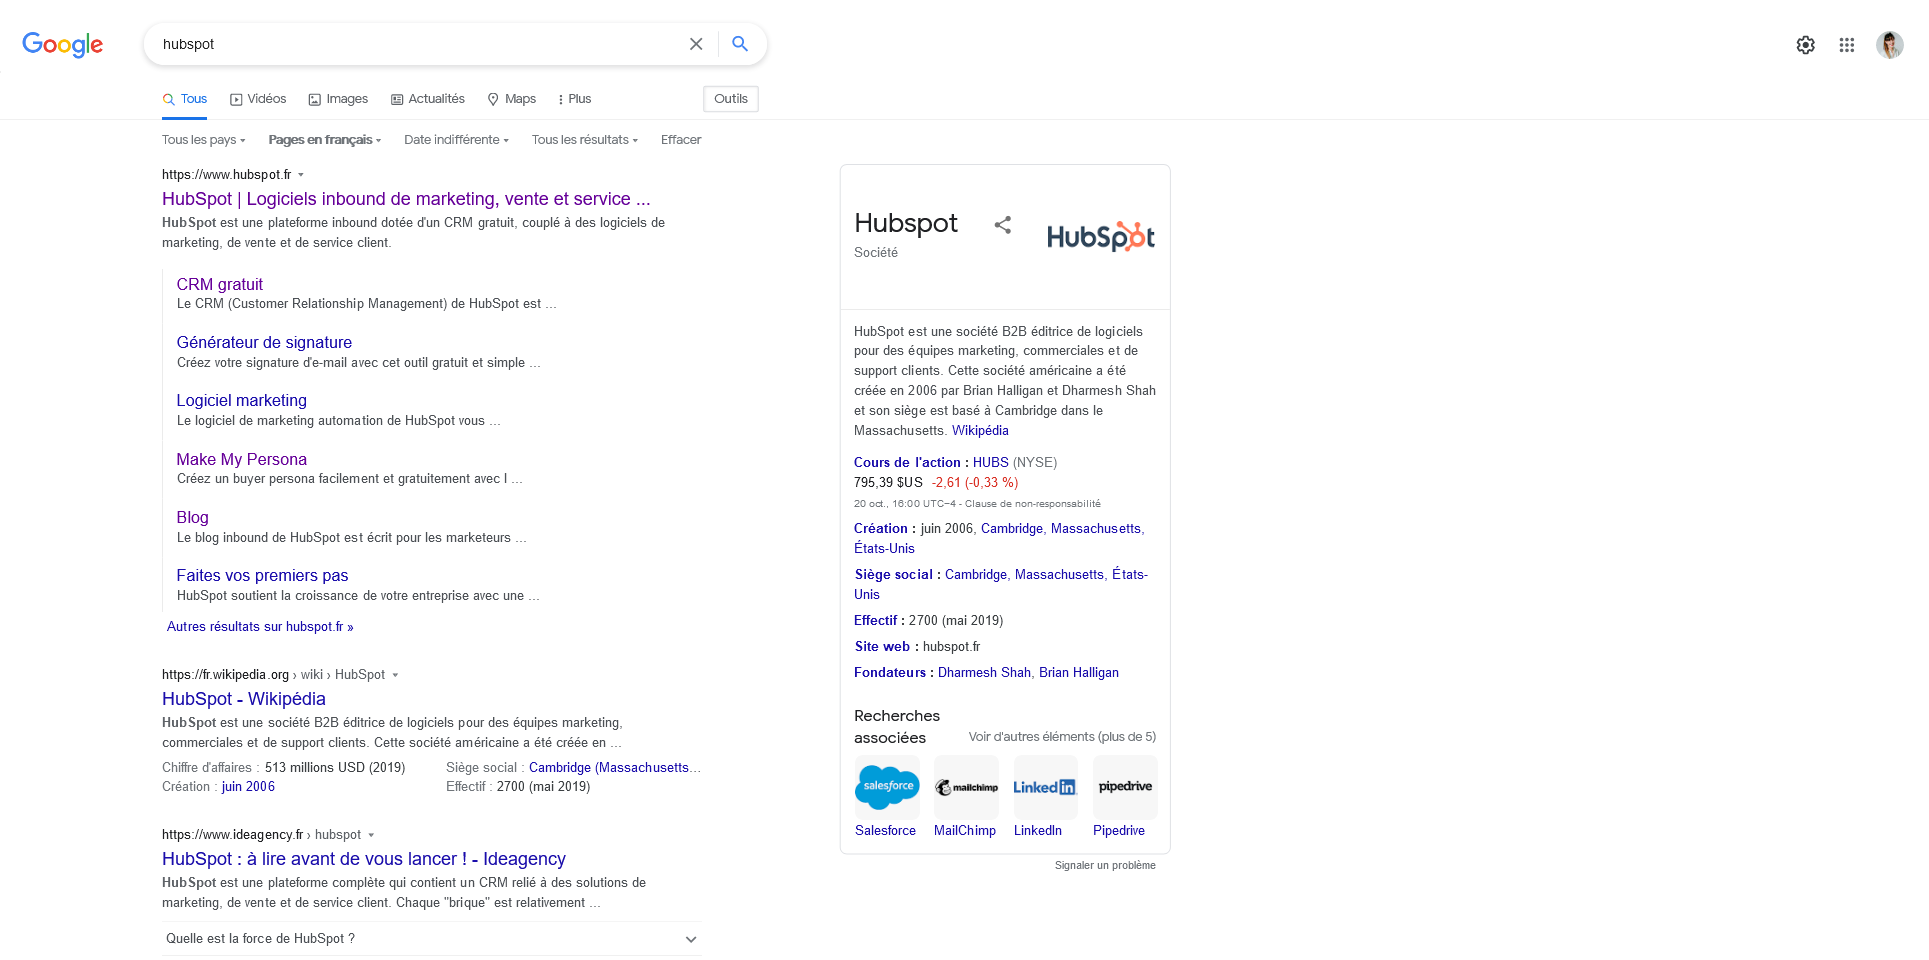Screen dimensions: 1929x960
Task: Click the account profile avatar
Action: tap(1889, 45)
